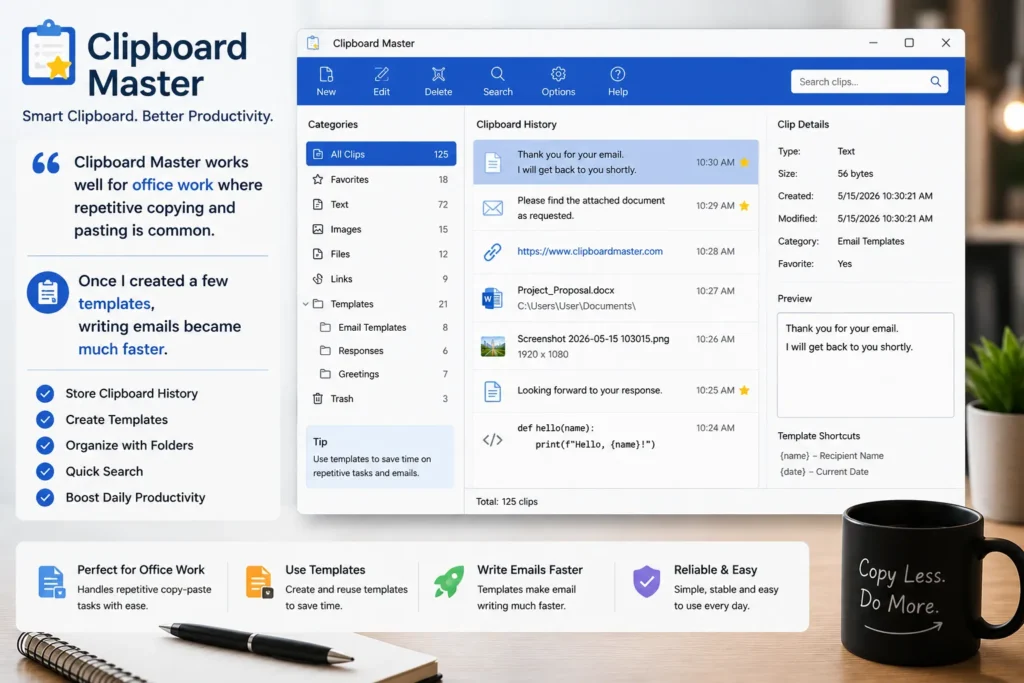Click the {date} Current Date shortcut
Screen dimensions: 1024x683
824,471
